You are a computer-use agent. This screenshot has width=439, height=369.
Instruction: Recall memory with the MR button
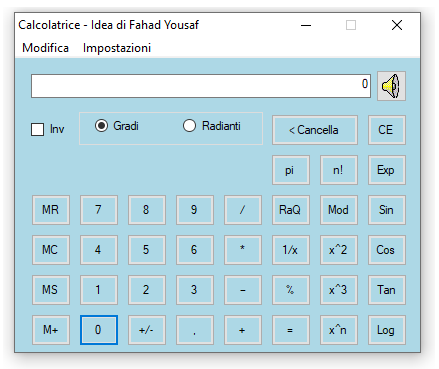pos(51,210)
